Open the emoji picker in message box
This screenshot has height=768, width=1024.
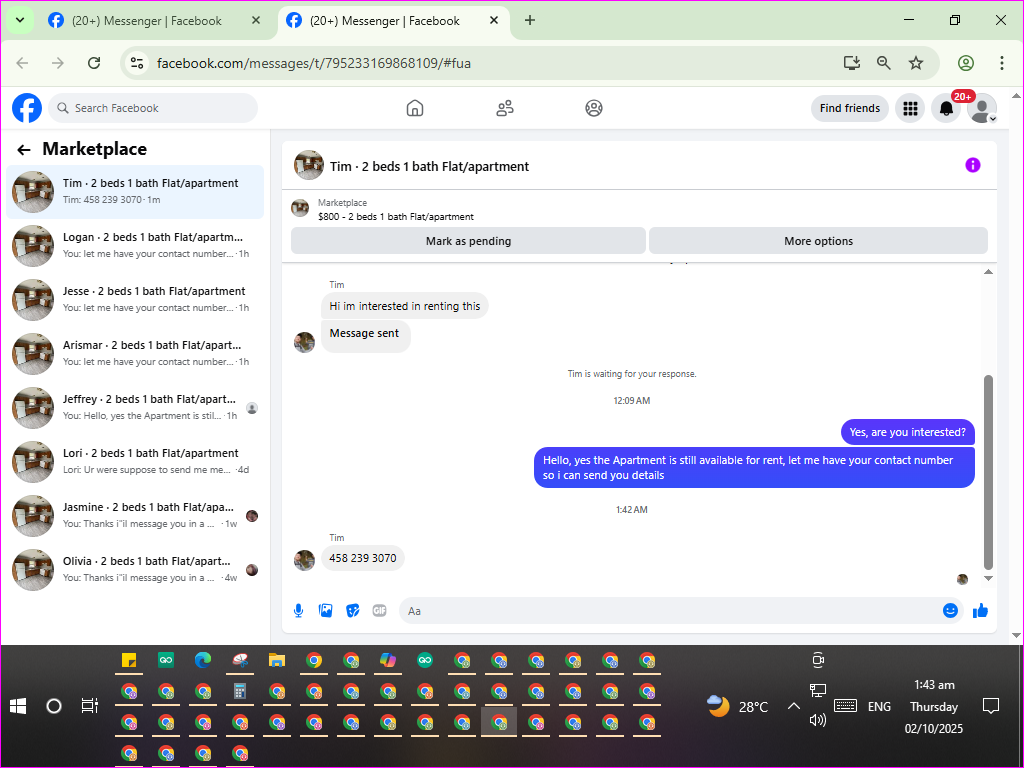(950, 611)
